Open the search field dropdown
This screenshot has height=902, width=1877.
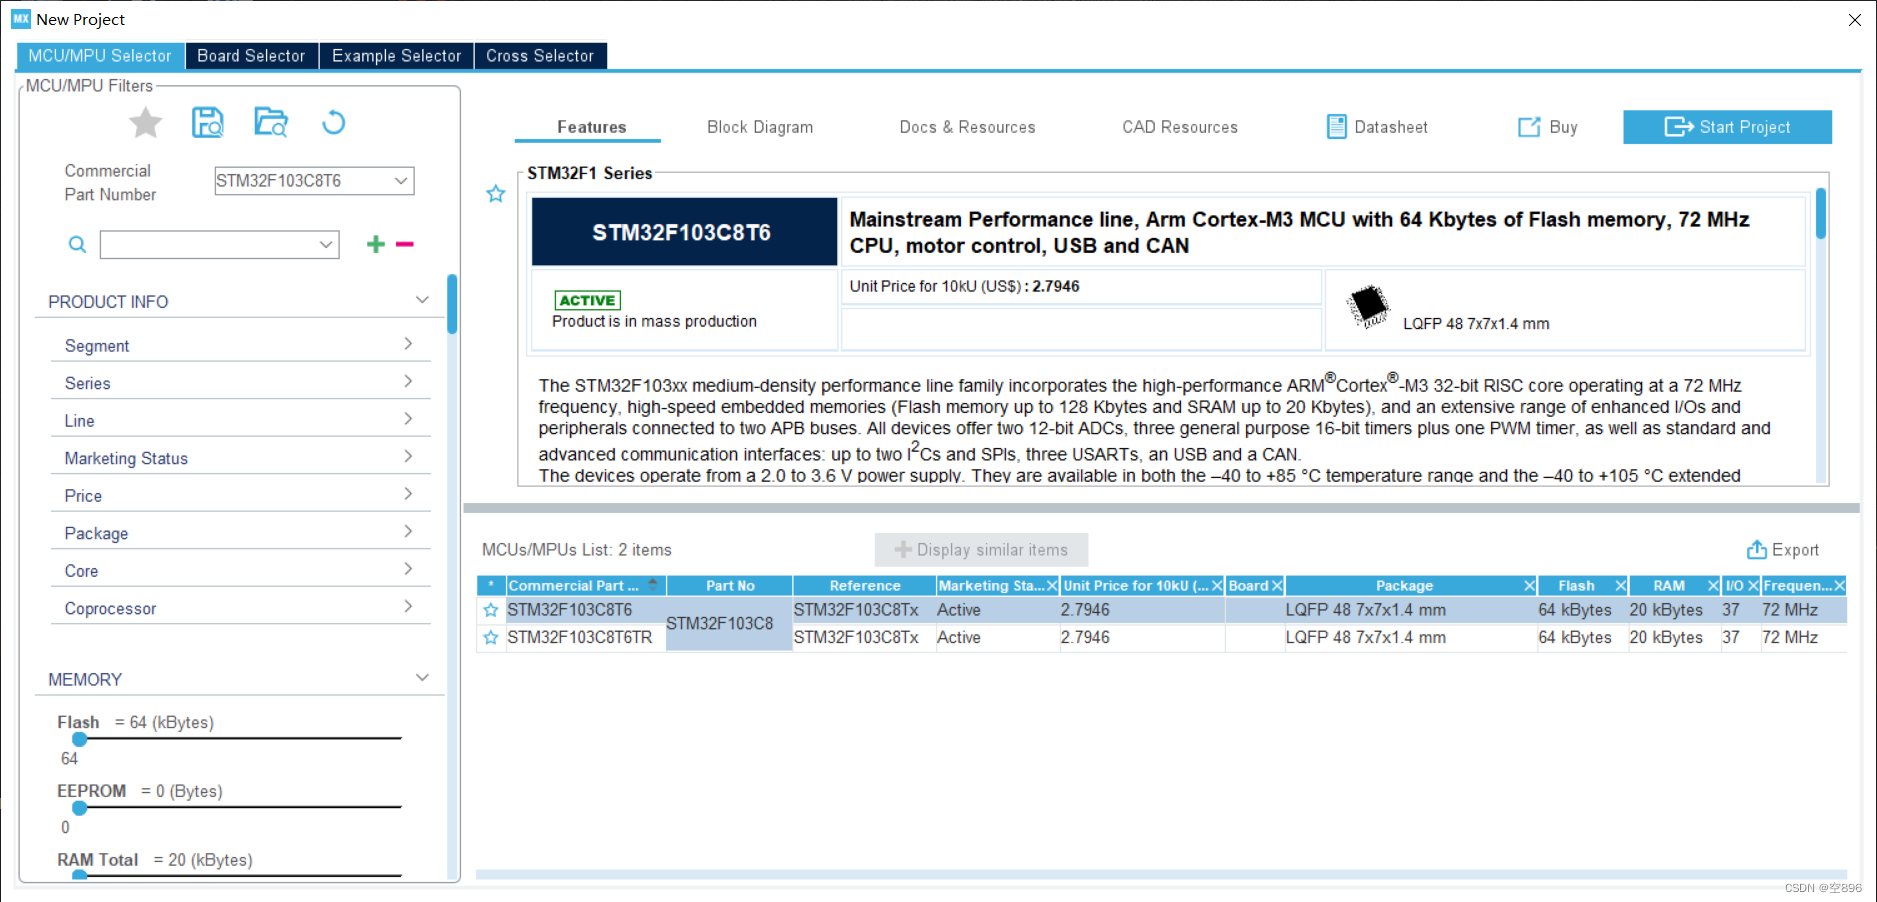tap(326, 245)
